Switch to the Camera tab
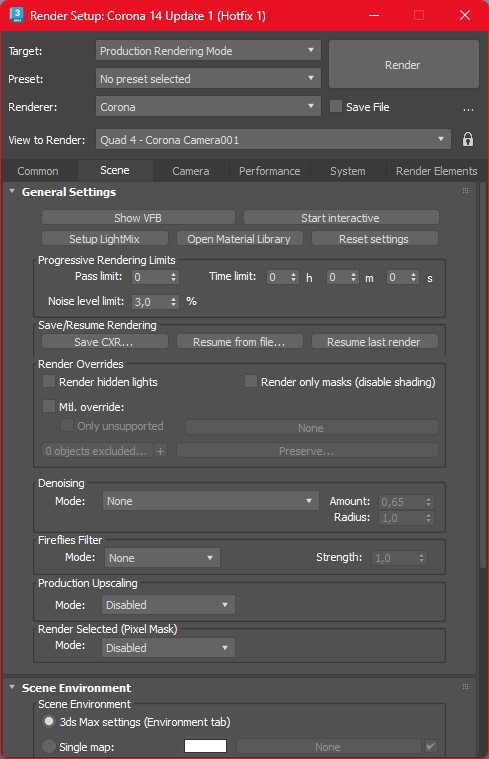 pos(191,171)
